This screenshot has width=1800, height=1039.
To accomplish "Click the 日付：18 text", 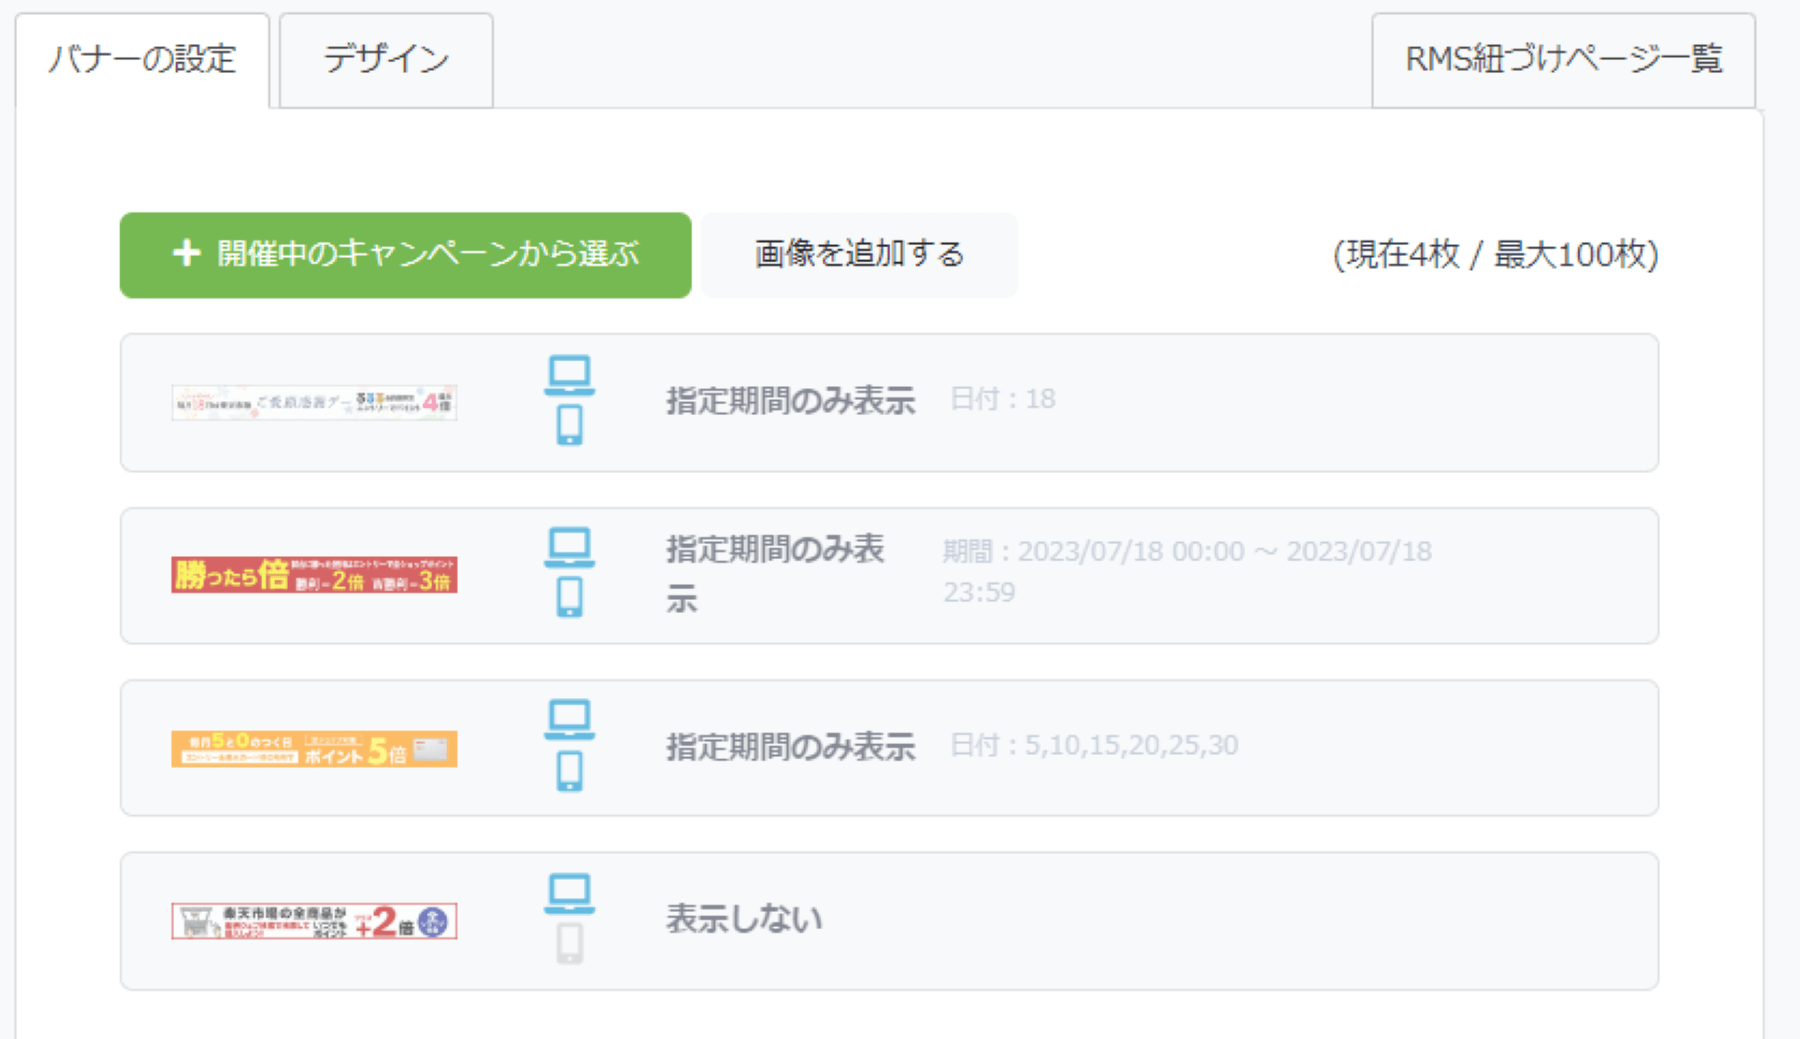I will pos(1003,399).
